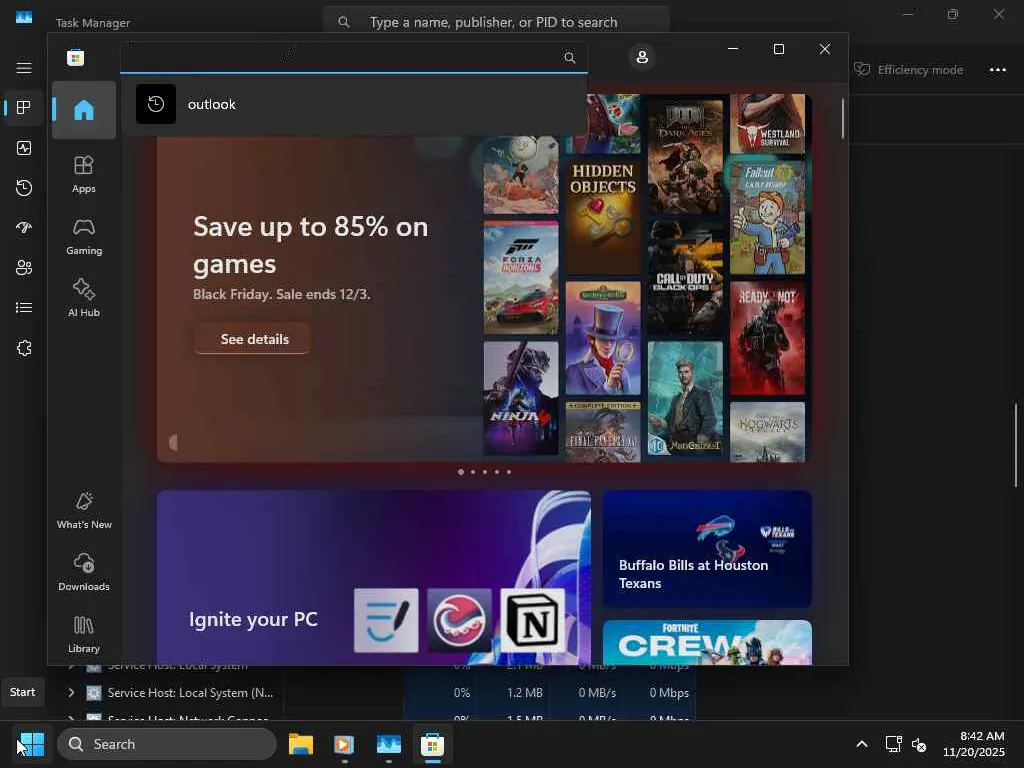Viewport: 1024px width, 768px height.
Task: Show the previous banner carousel slide
Action: point(173,443)
